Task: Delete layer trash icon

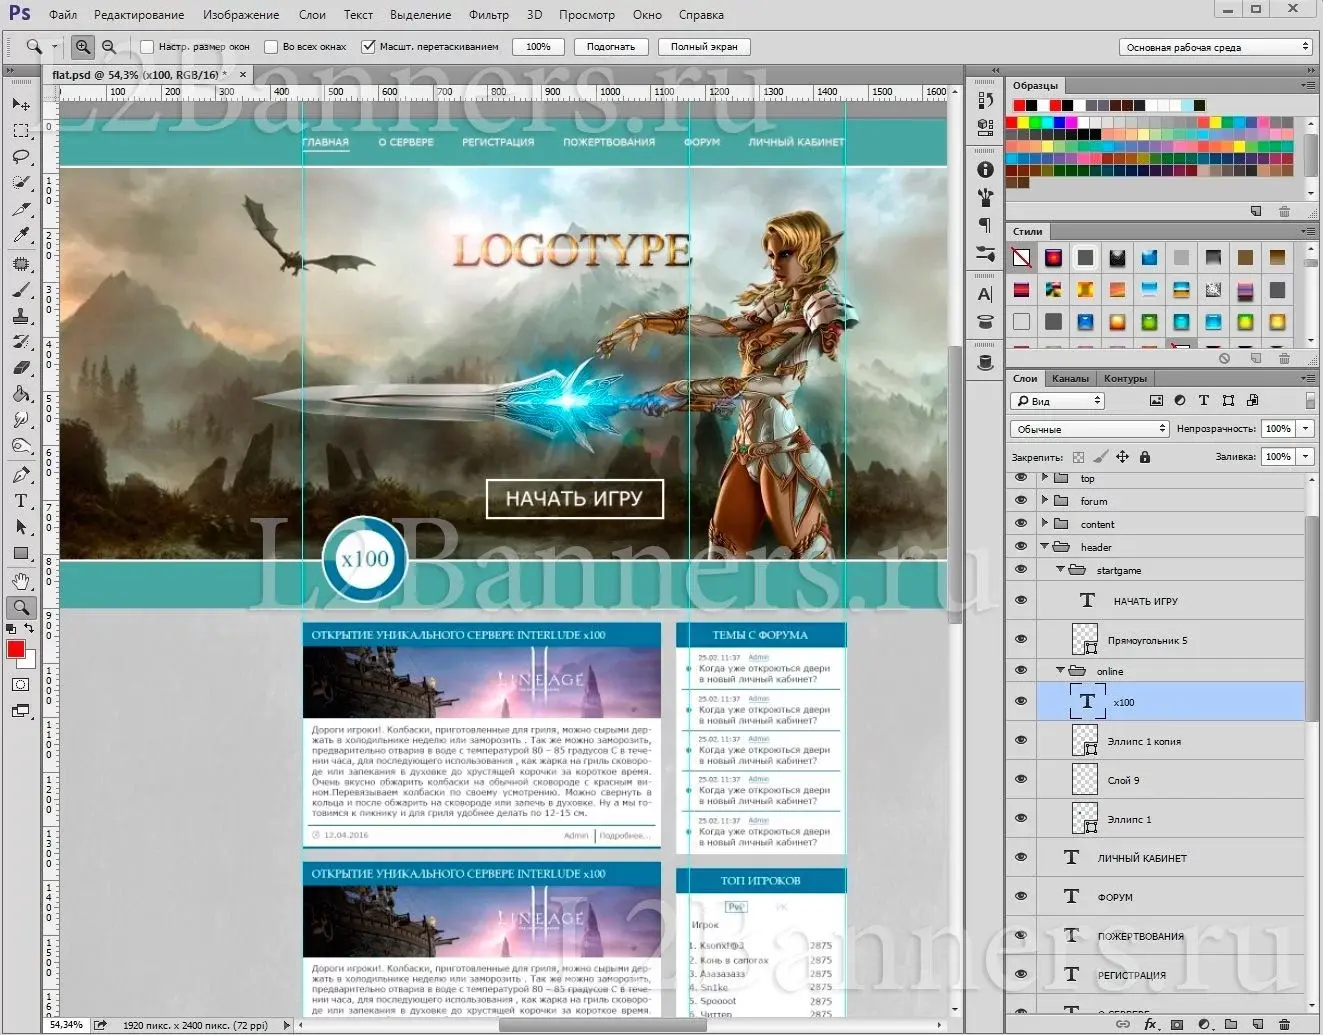Action: pos(1285,1024)
